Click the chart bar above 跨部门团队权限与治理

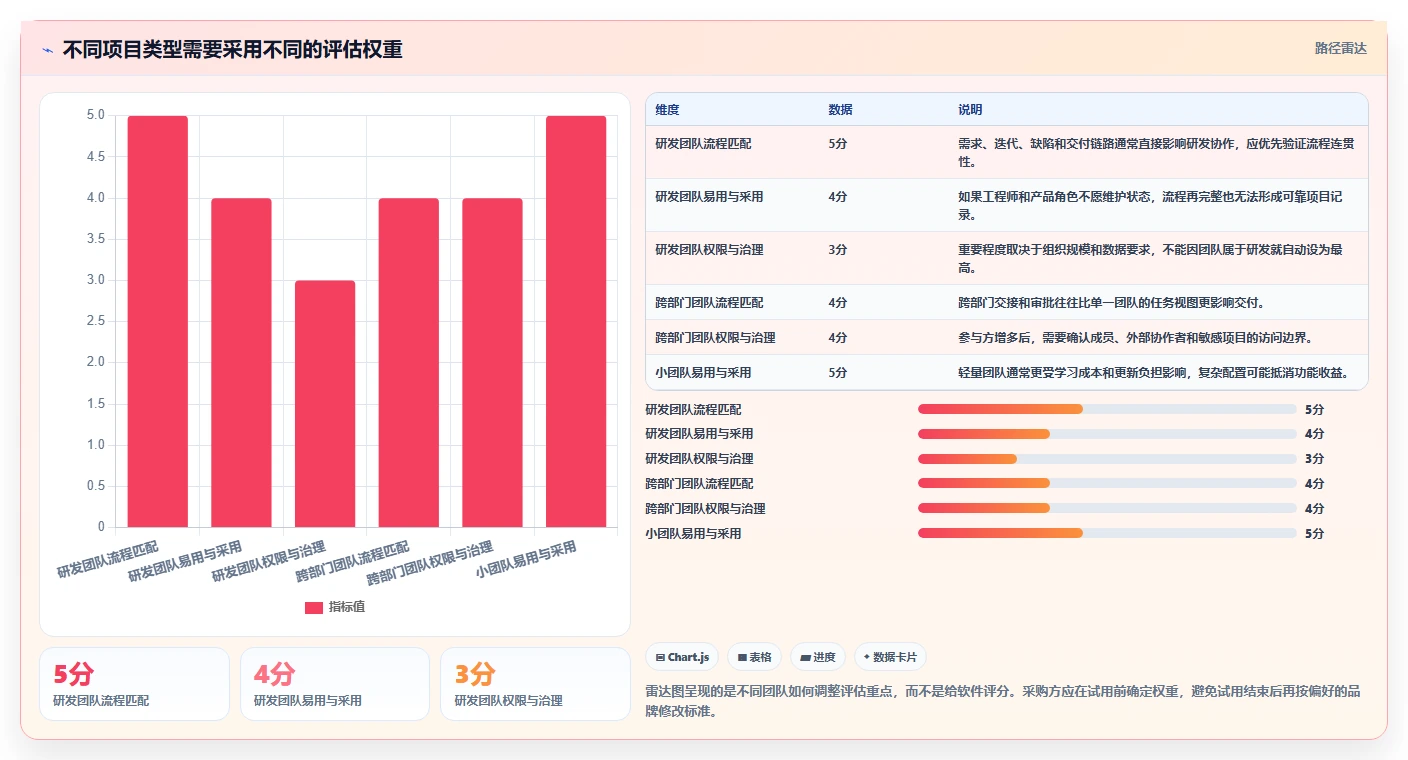pyautogui.click(x=492, y=362)
